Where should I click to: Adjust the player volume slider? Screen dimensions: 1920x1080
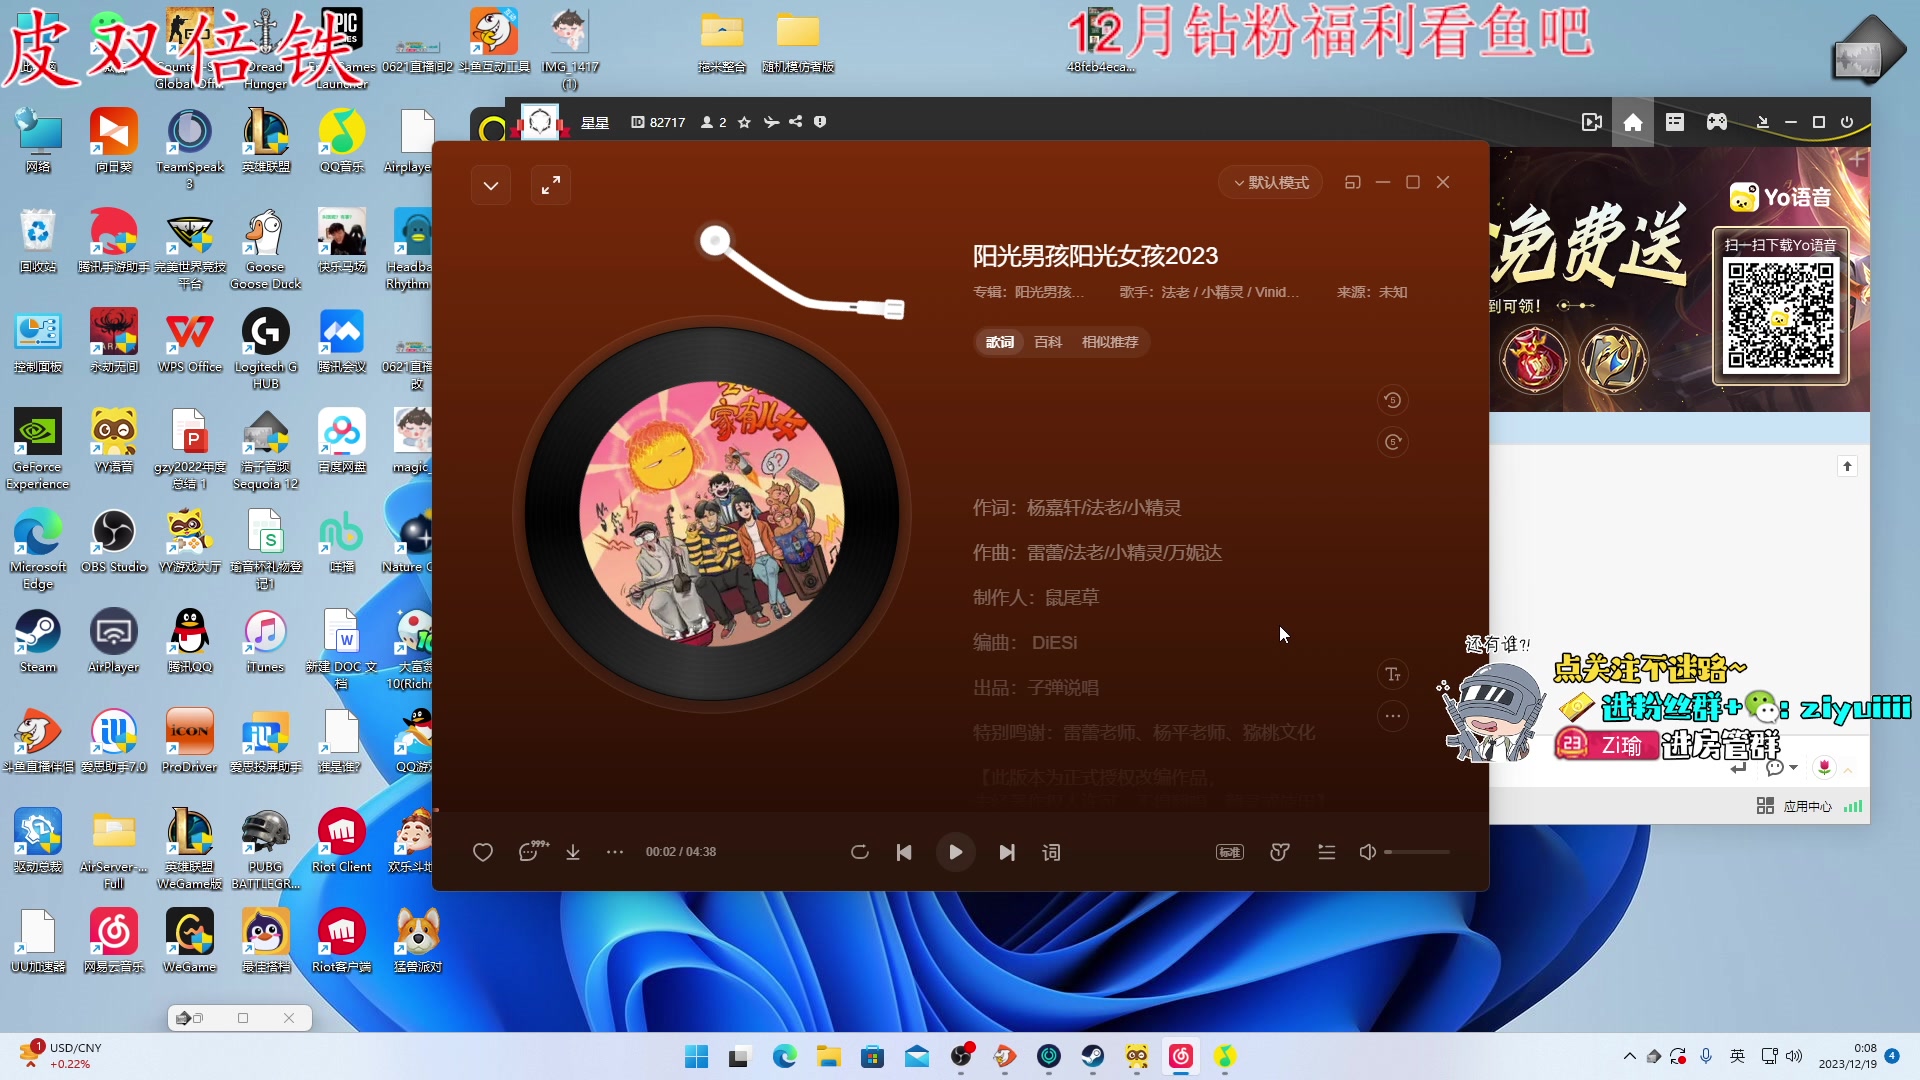tap(1417, 852)
